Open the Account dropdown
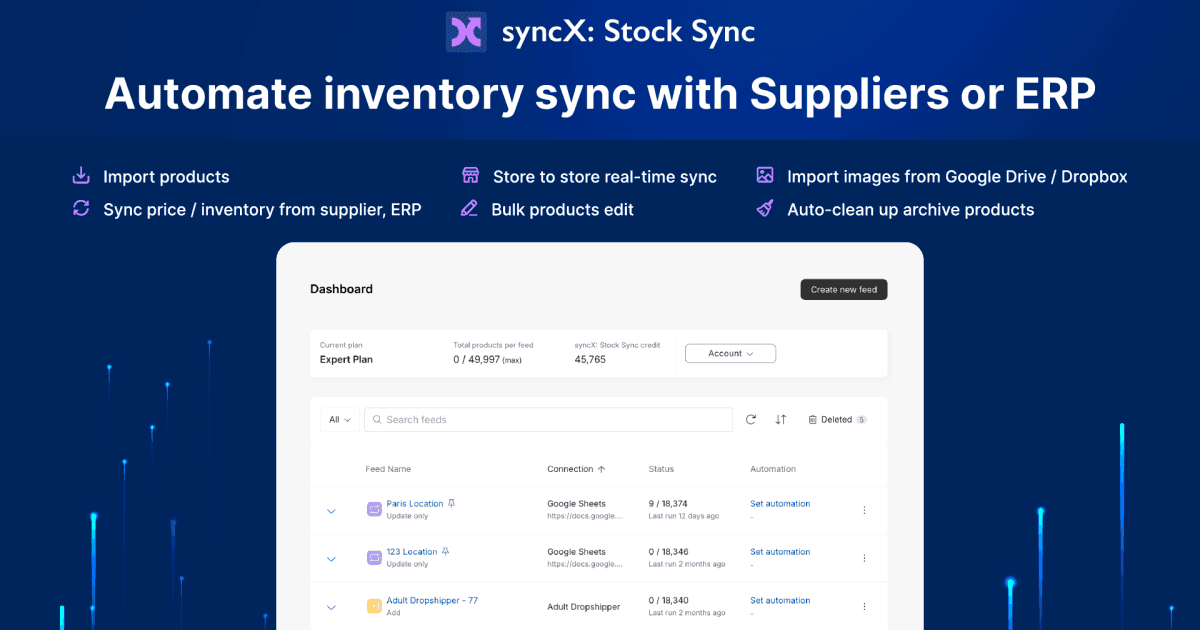 [730, 353]
